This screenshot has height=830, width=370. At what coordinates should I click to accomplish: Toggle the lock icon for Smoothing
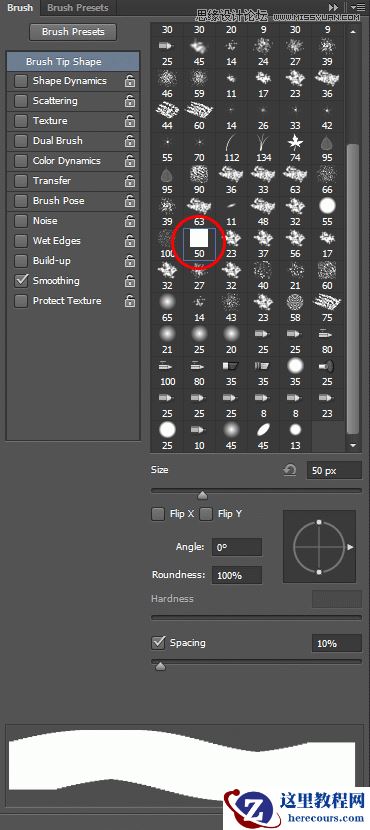130,282
